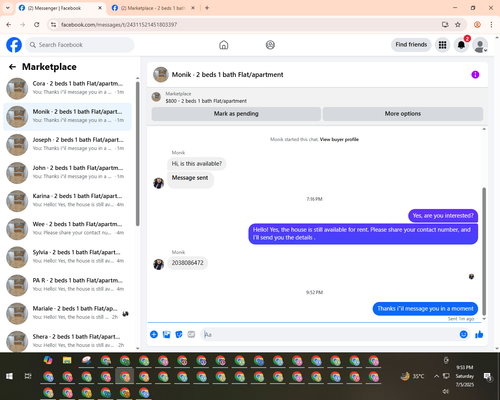The width and height of the screenshot is (500, 400).
Task: Click the 'Yes, are you interested?' message
Action: (443, 216)
